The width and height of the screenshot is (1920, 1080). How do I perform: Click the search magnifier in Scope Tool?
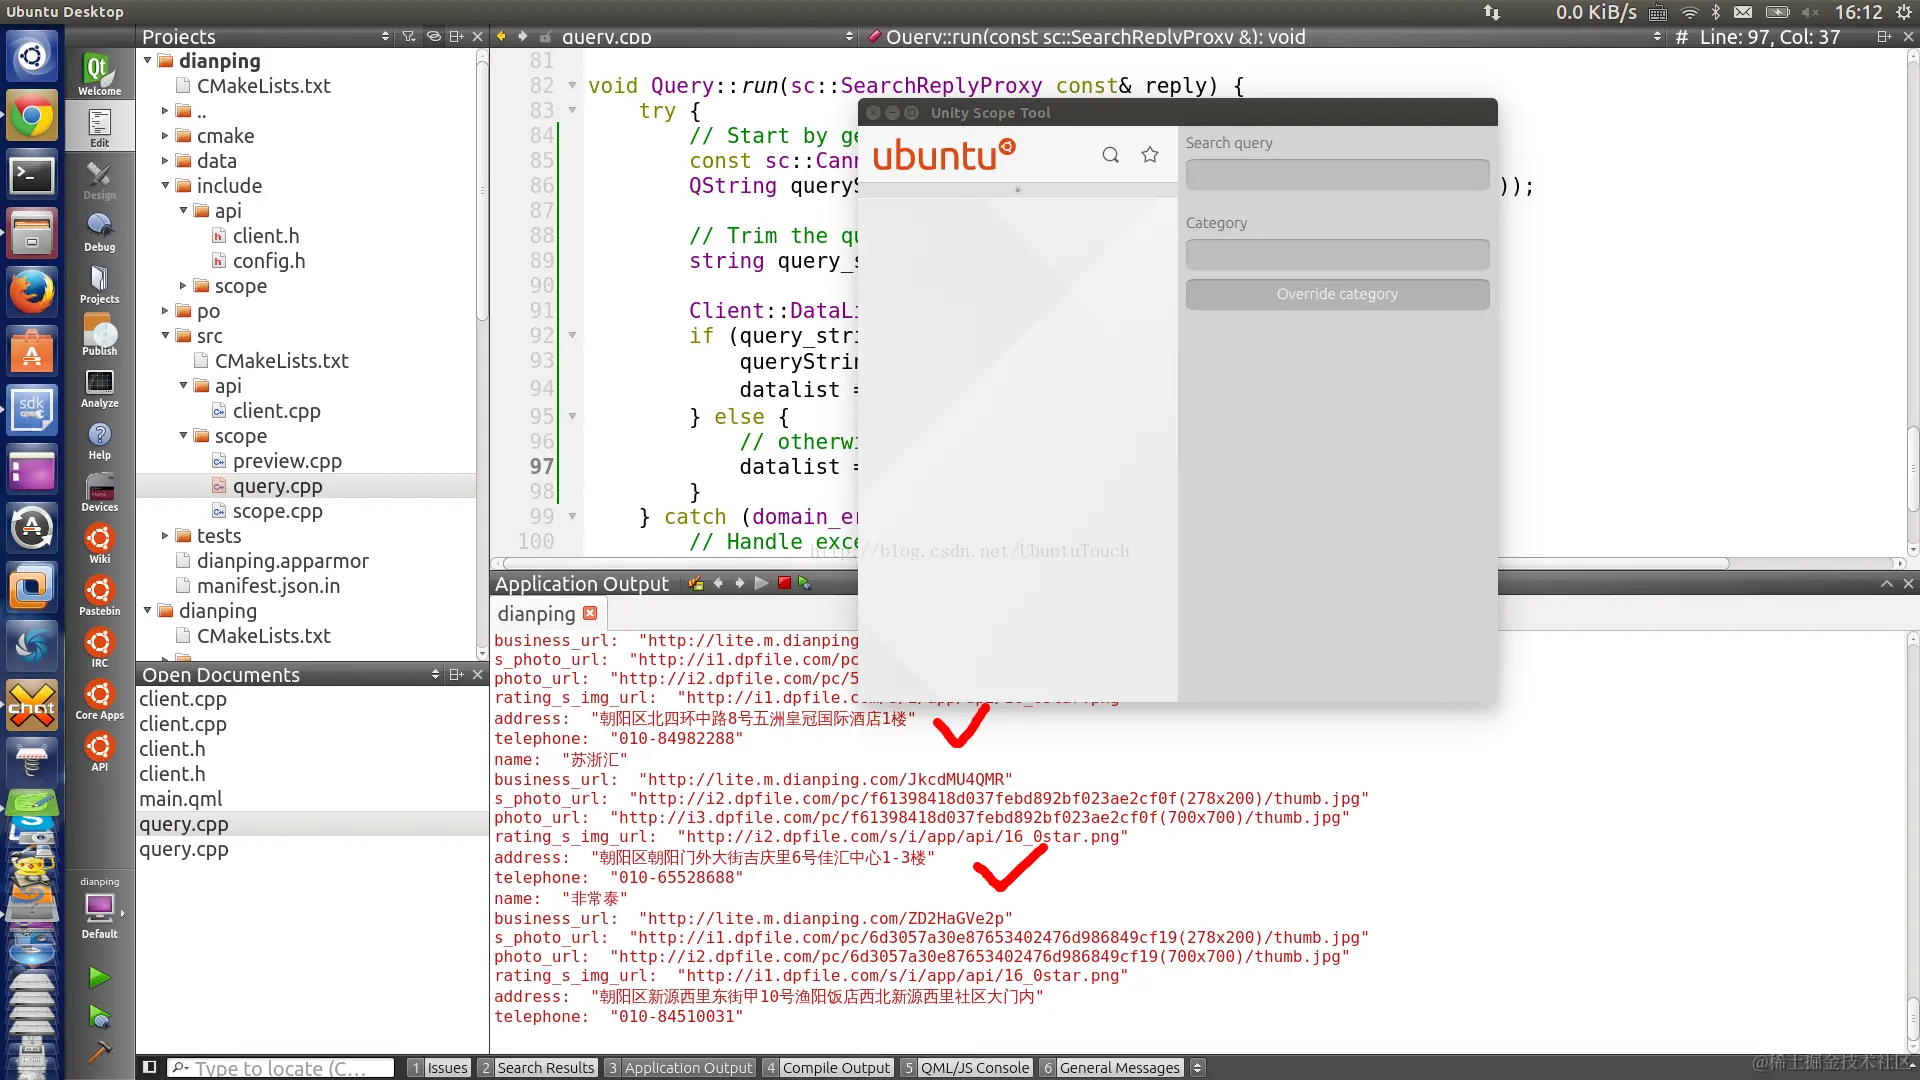click(1110, 155)
